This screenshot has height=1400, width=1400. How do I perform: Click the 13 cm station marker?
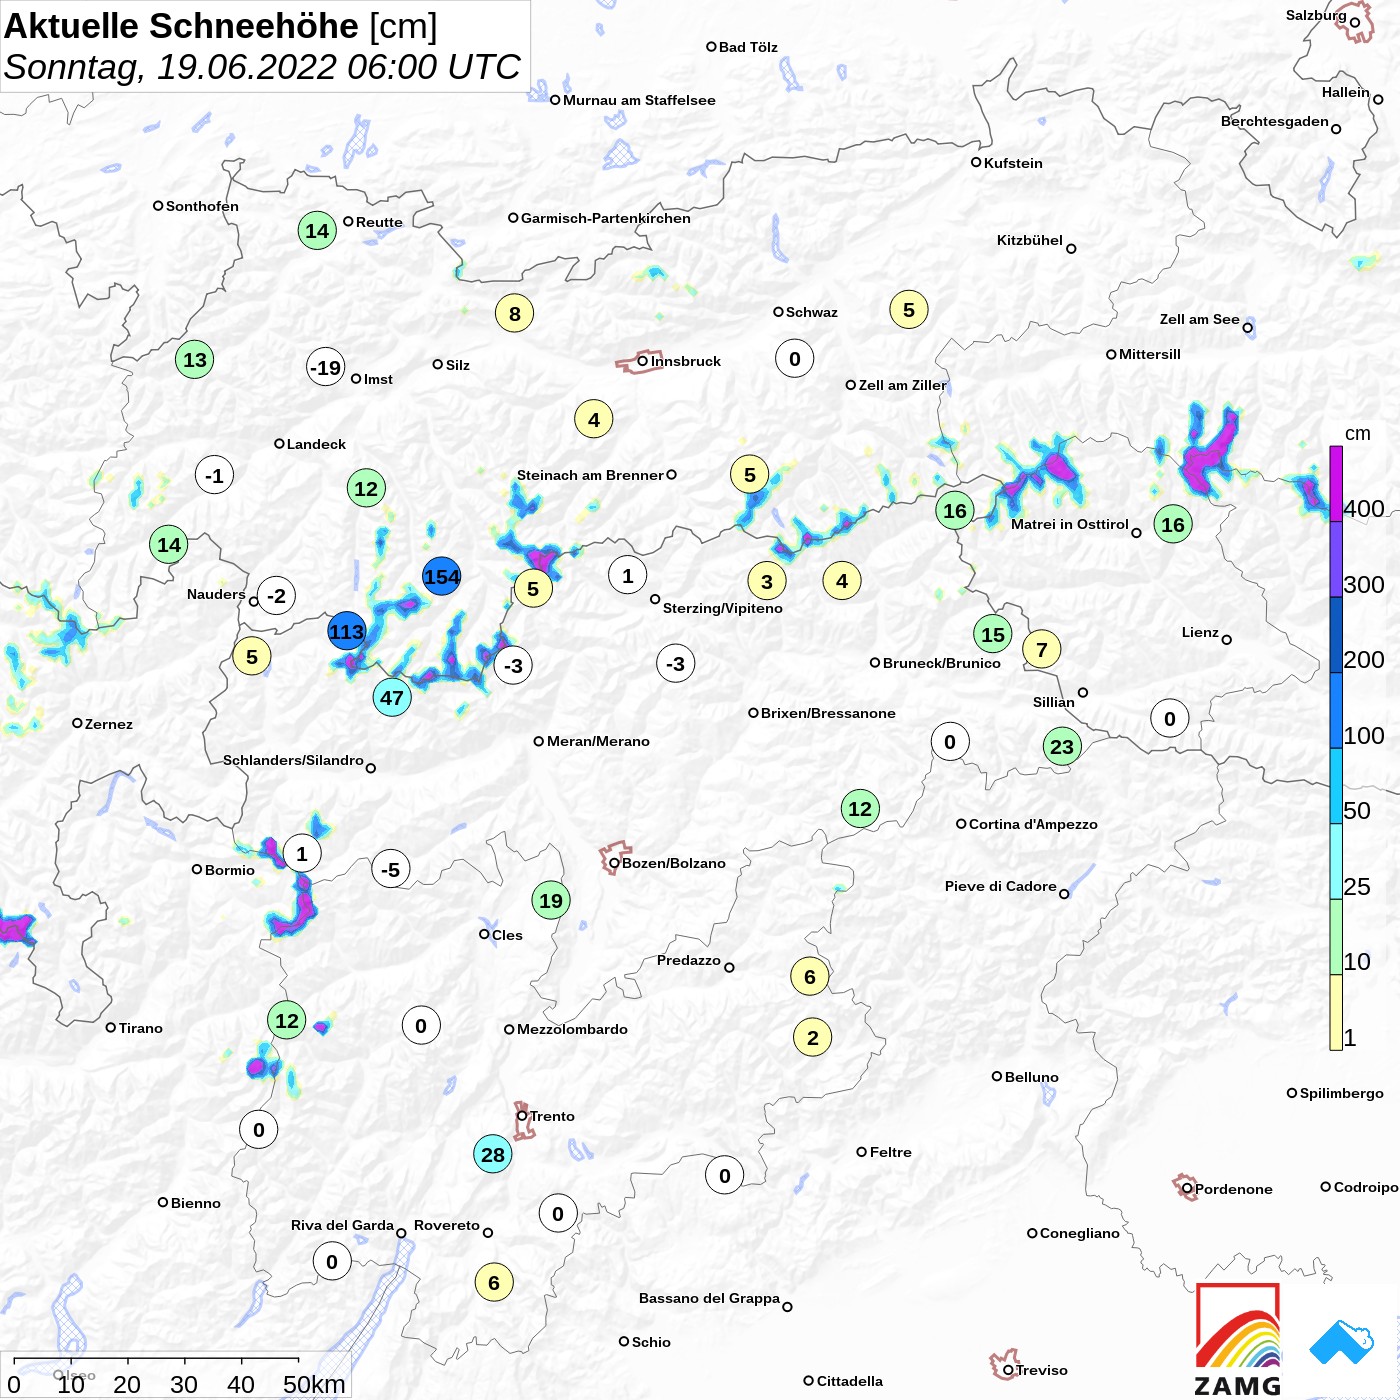195,360
